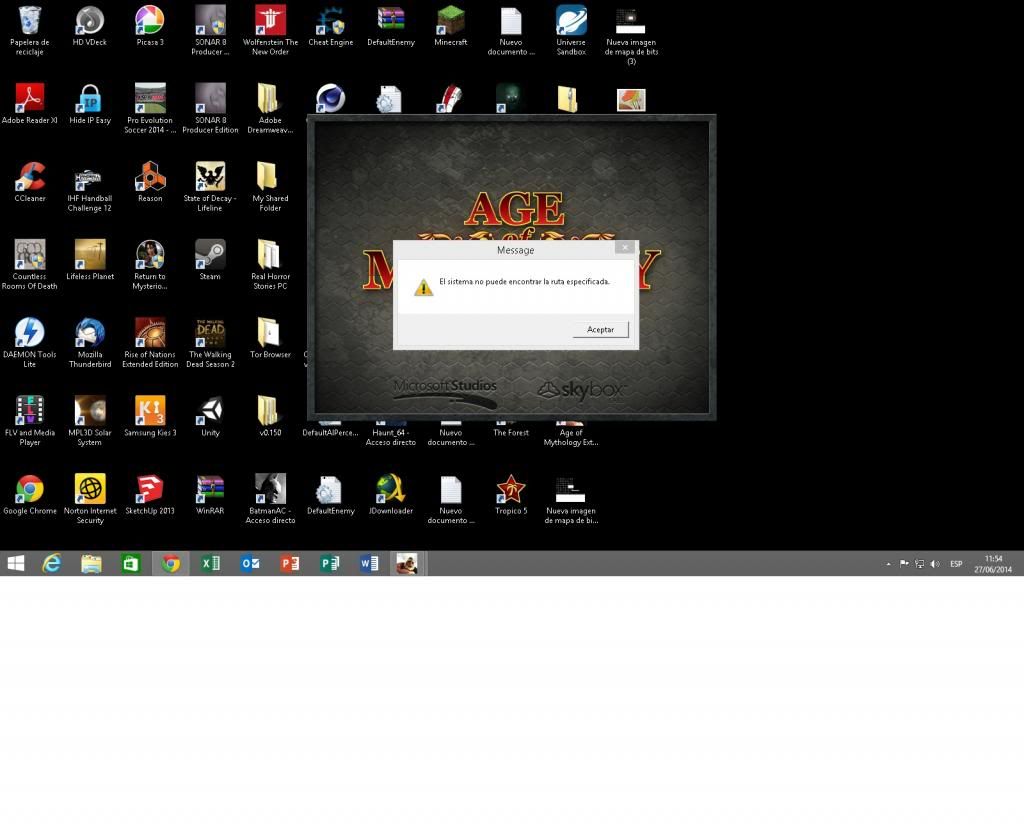The image size is (1024, 830).
Task: Select Norton Internet Security icon
Action: [89, 500]
